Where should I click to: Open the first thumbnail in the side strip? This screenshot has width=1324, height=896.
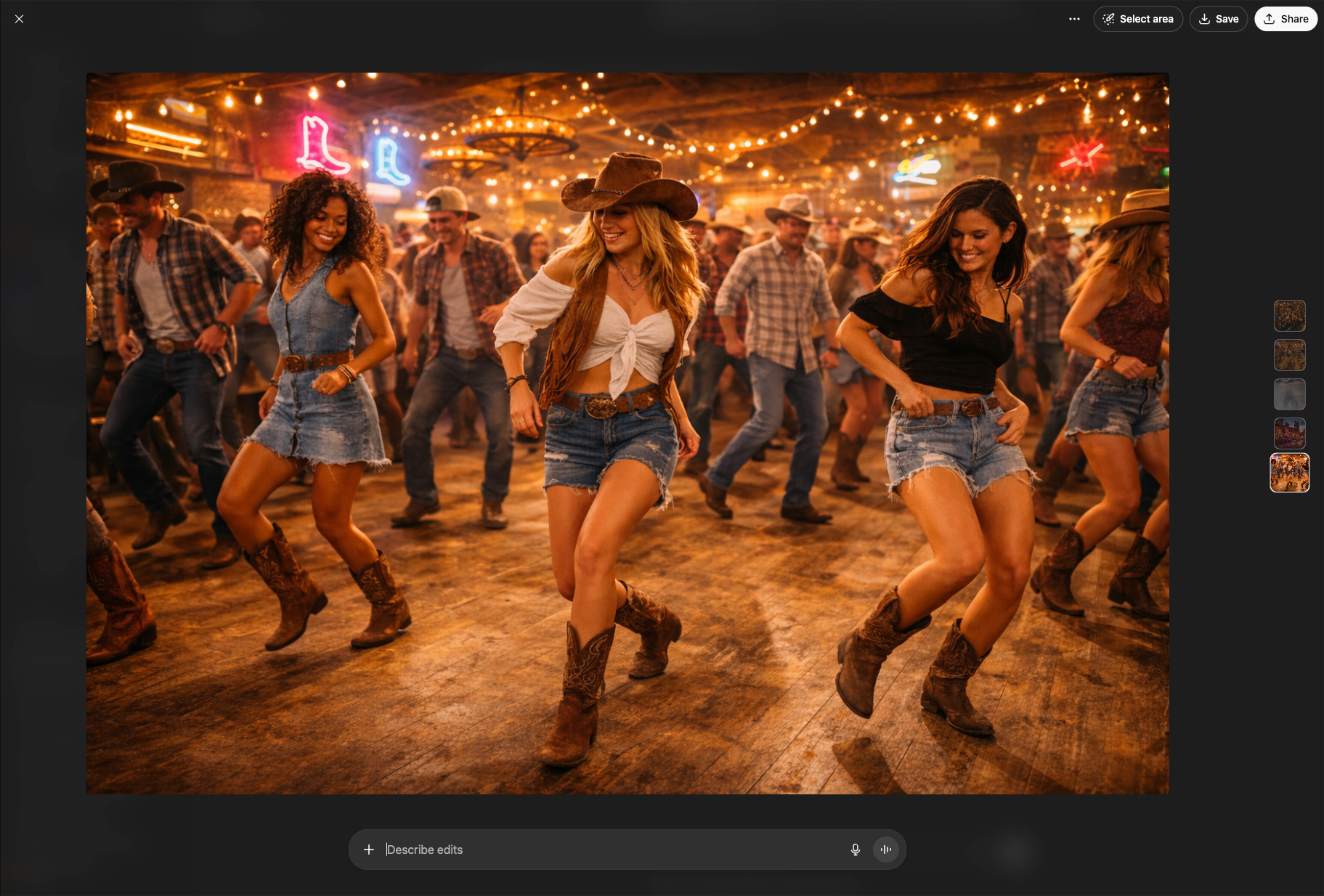click(x=1289, y=316)
